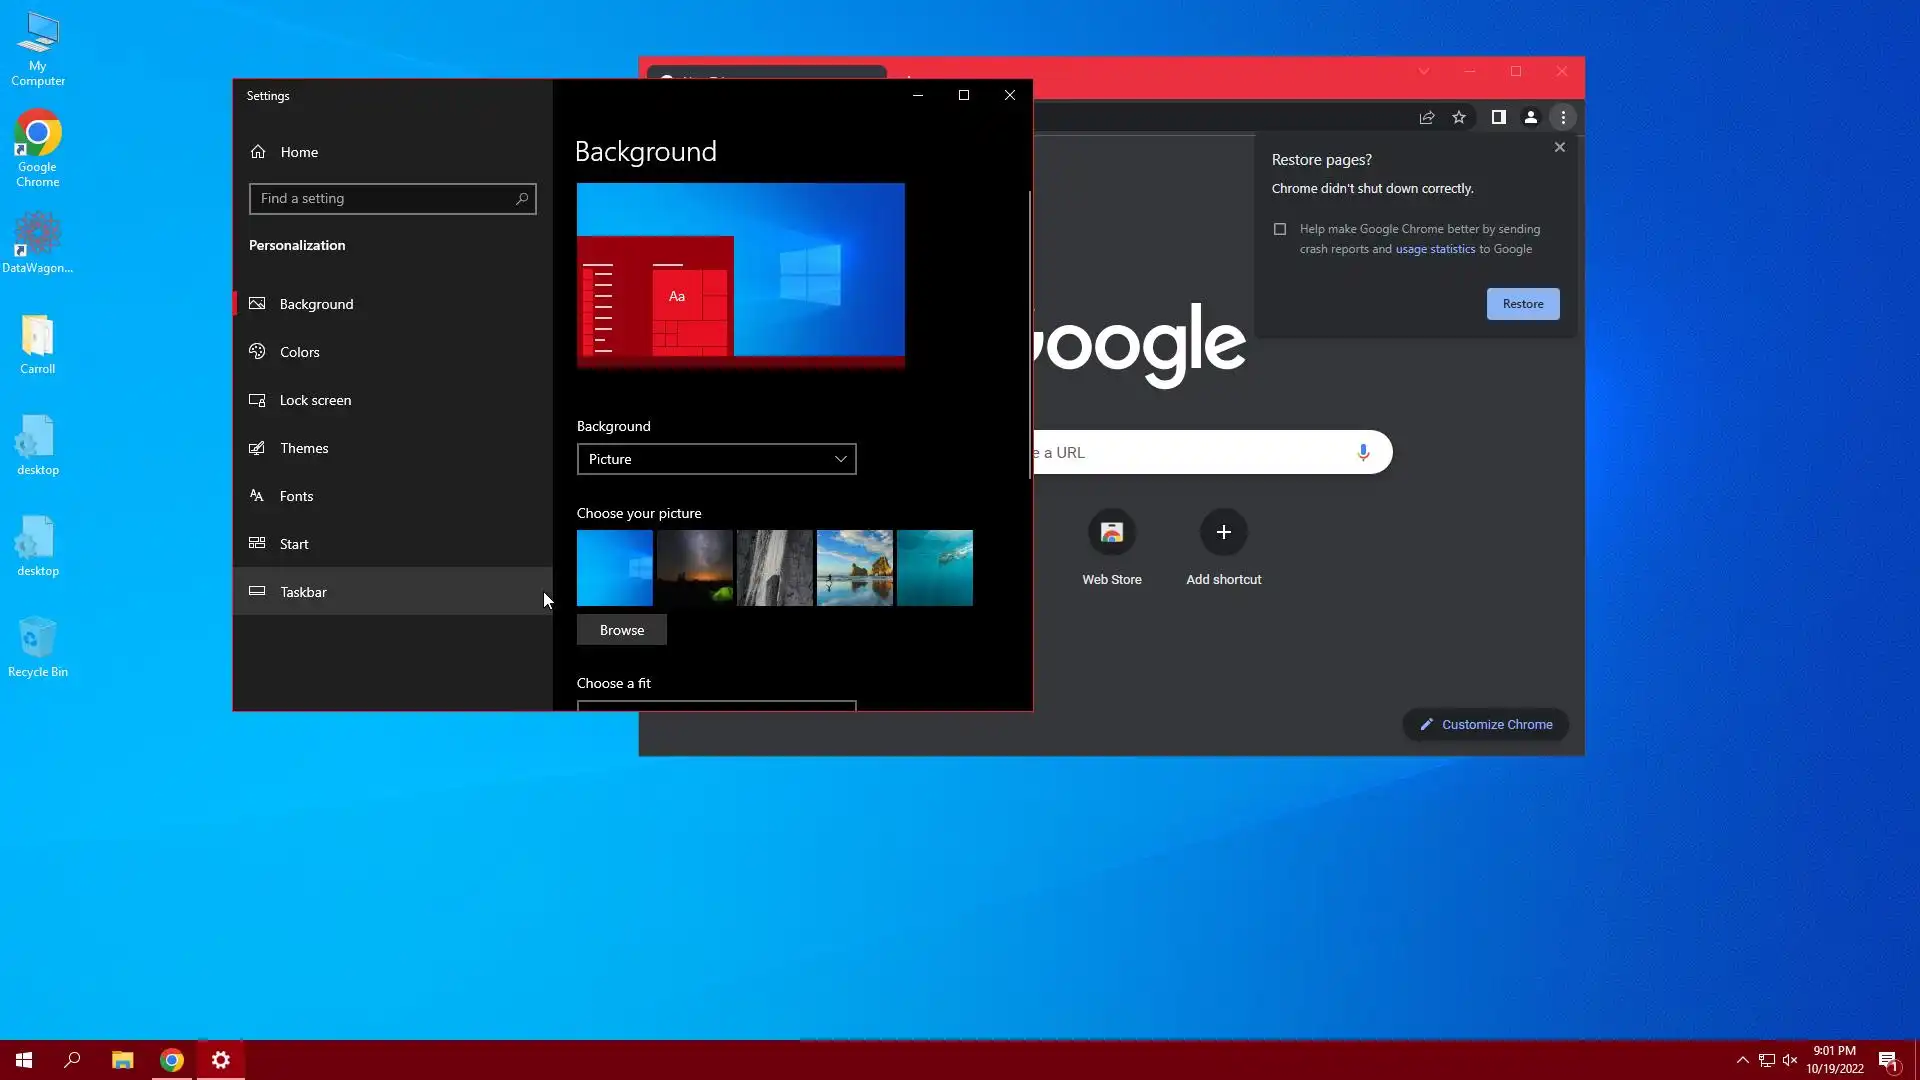Click Chrome's share page icon

[x=1427, y=118]
